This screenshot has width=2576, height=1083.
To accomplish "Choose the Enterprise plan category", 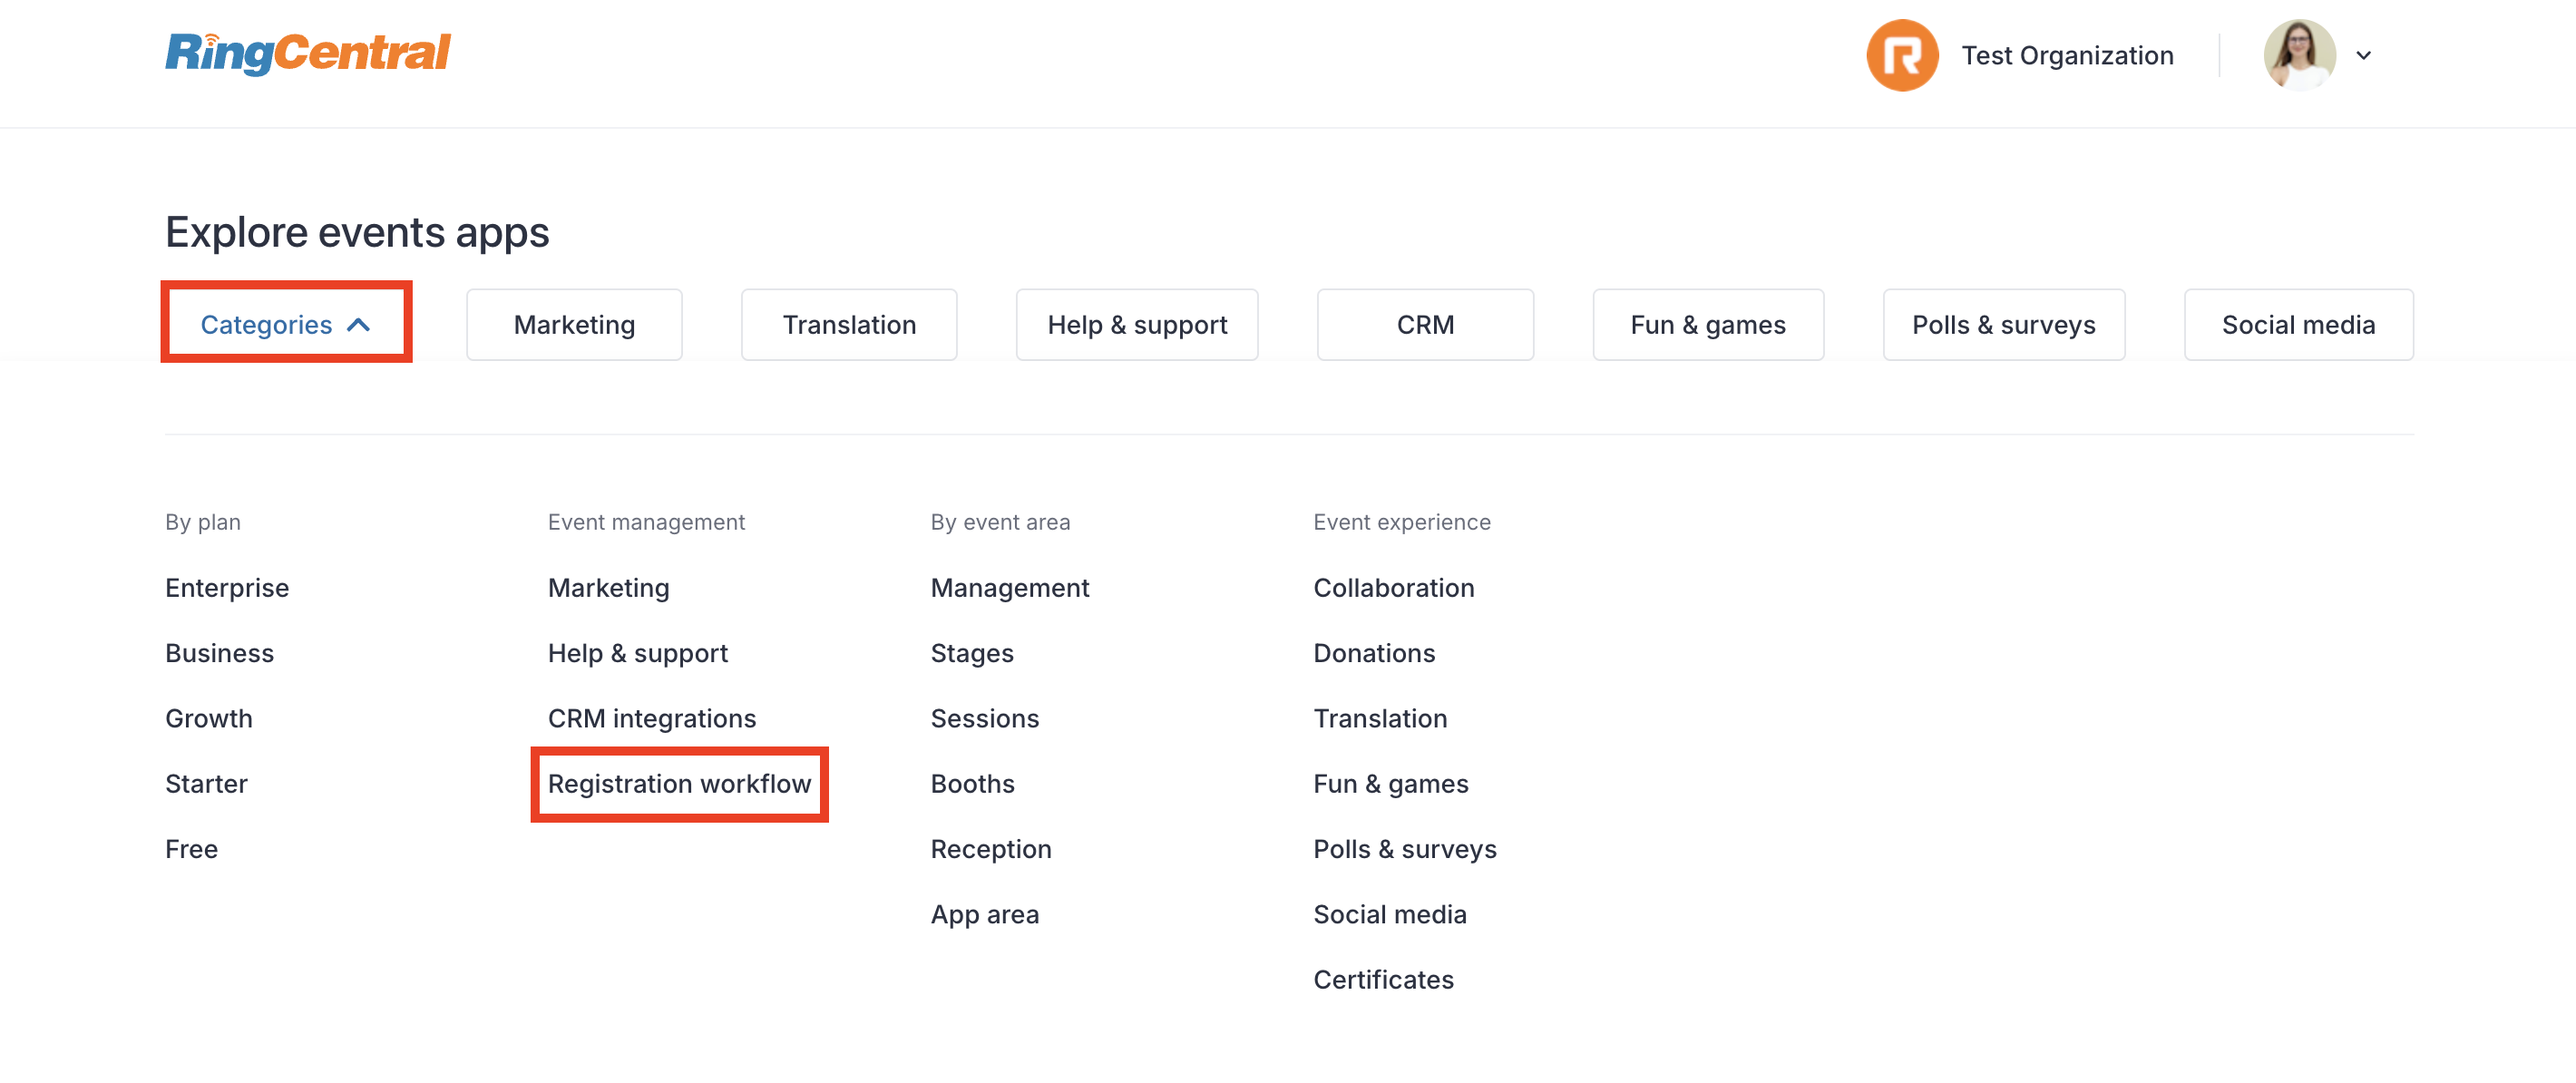I will (227, 588).
